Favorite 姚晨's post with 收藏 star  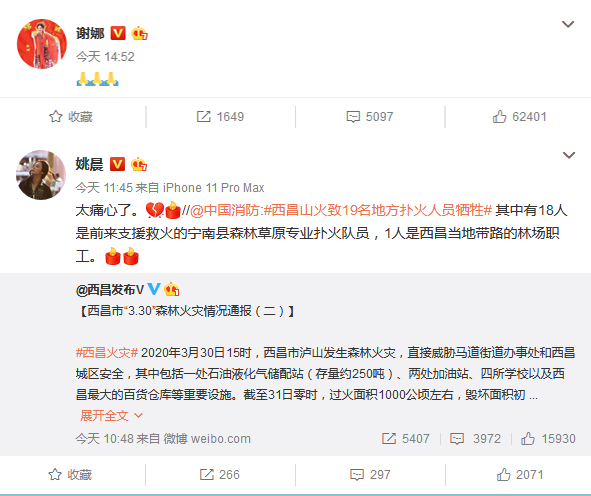pyautogui.click(x=70, y=475)
